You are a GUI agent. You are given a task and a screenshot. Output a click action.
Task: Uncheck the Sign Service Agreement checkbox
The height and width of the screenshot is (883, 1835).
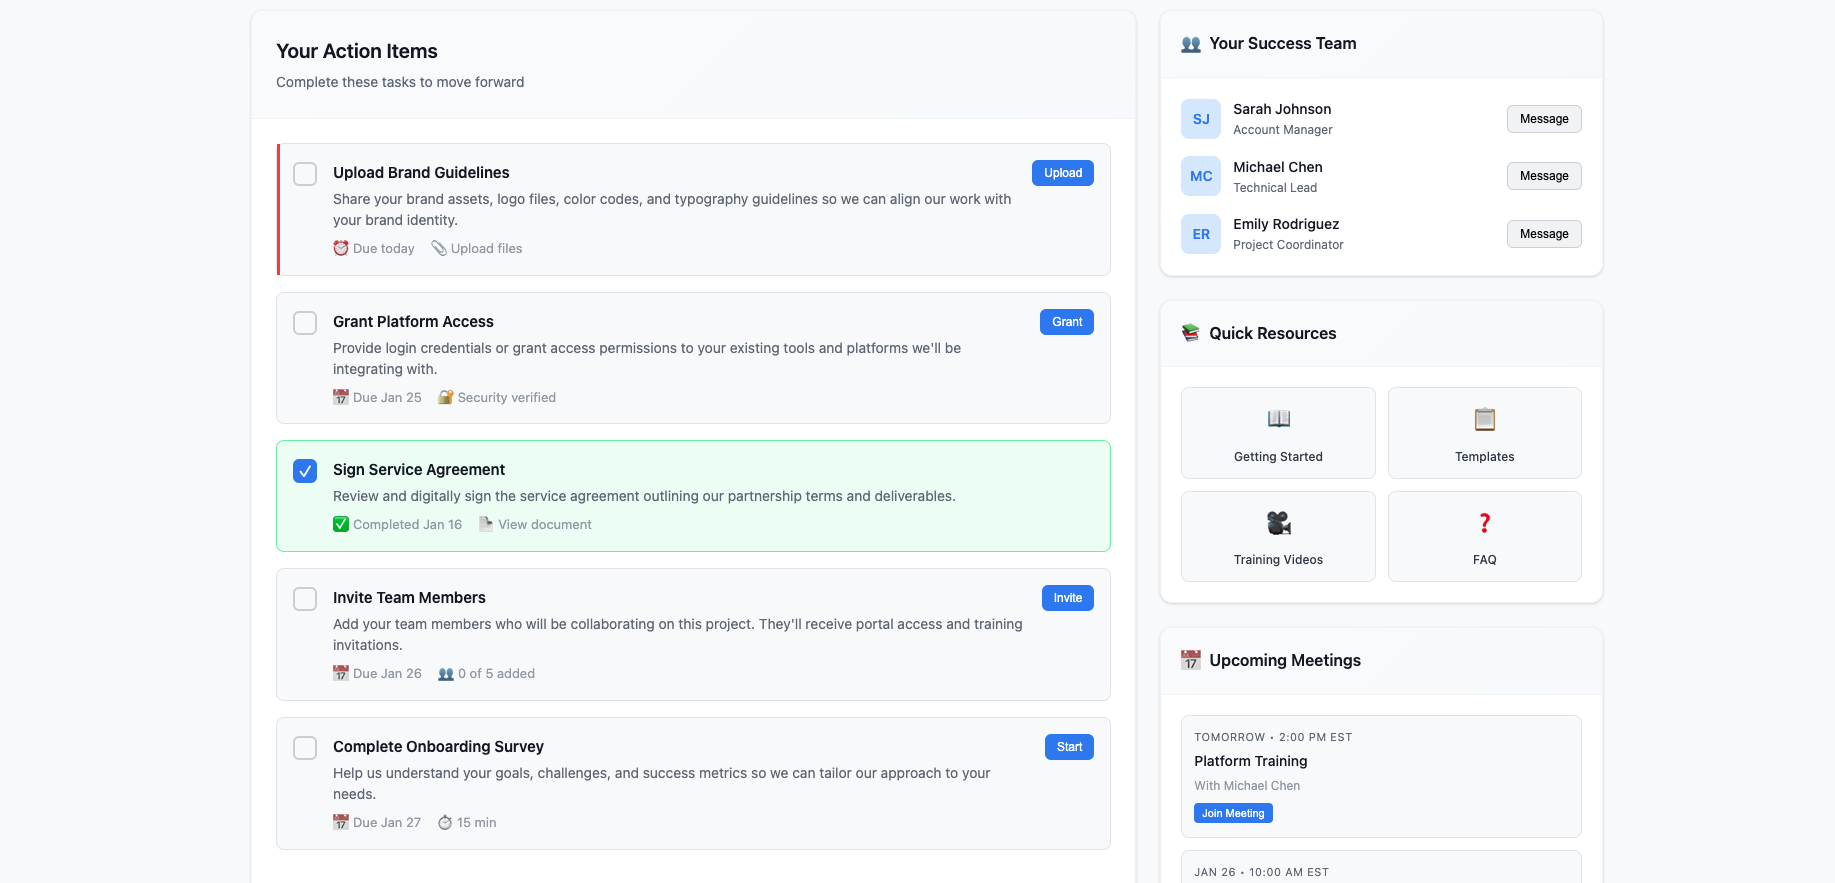(305, 471)
